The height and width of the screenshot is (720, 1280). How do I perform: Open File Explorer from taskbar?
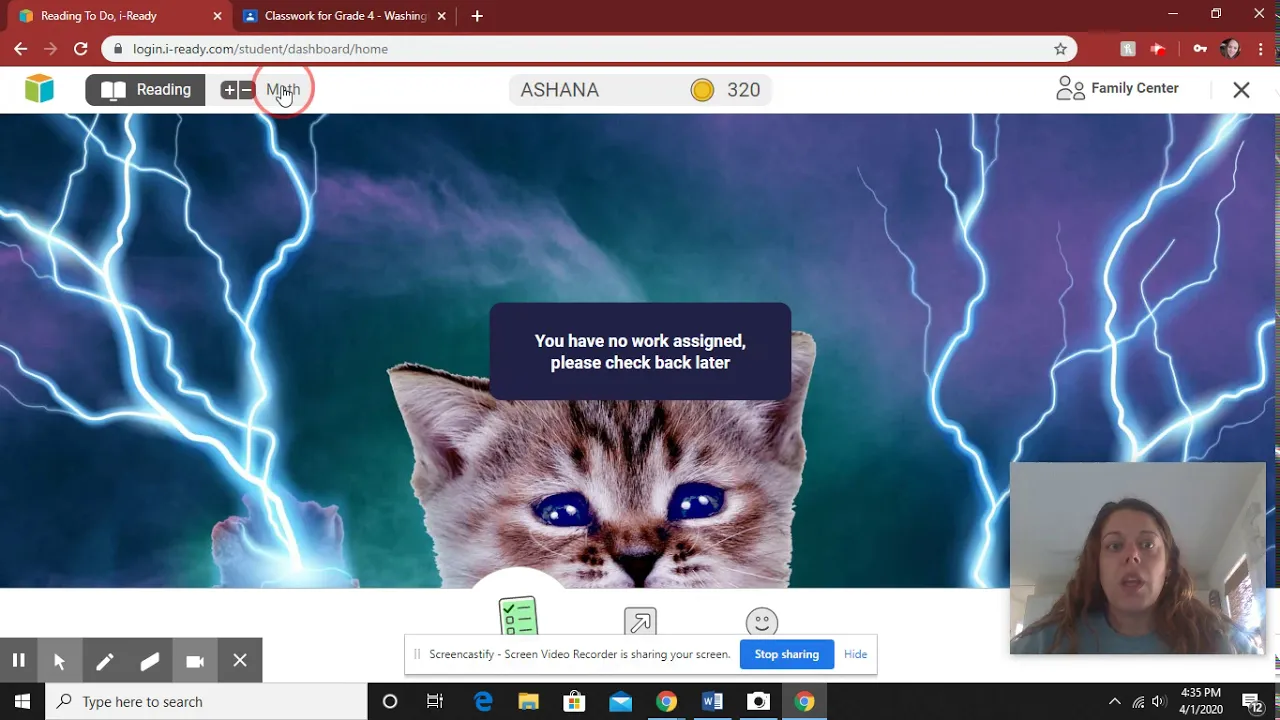(528, 701)
